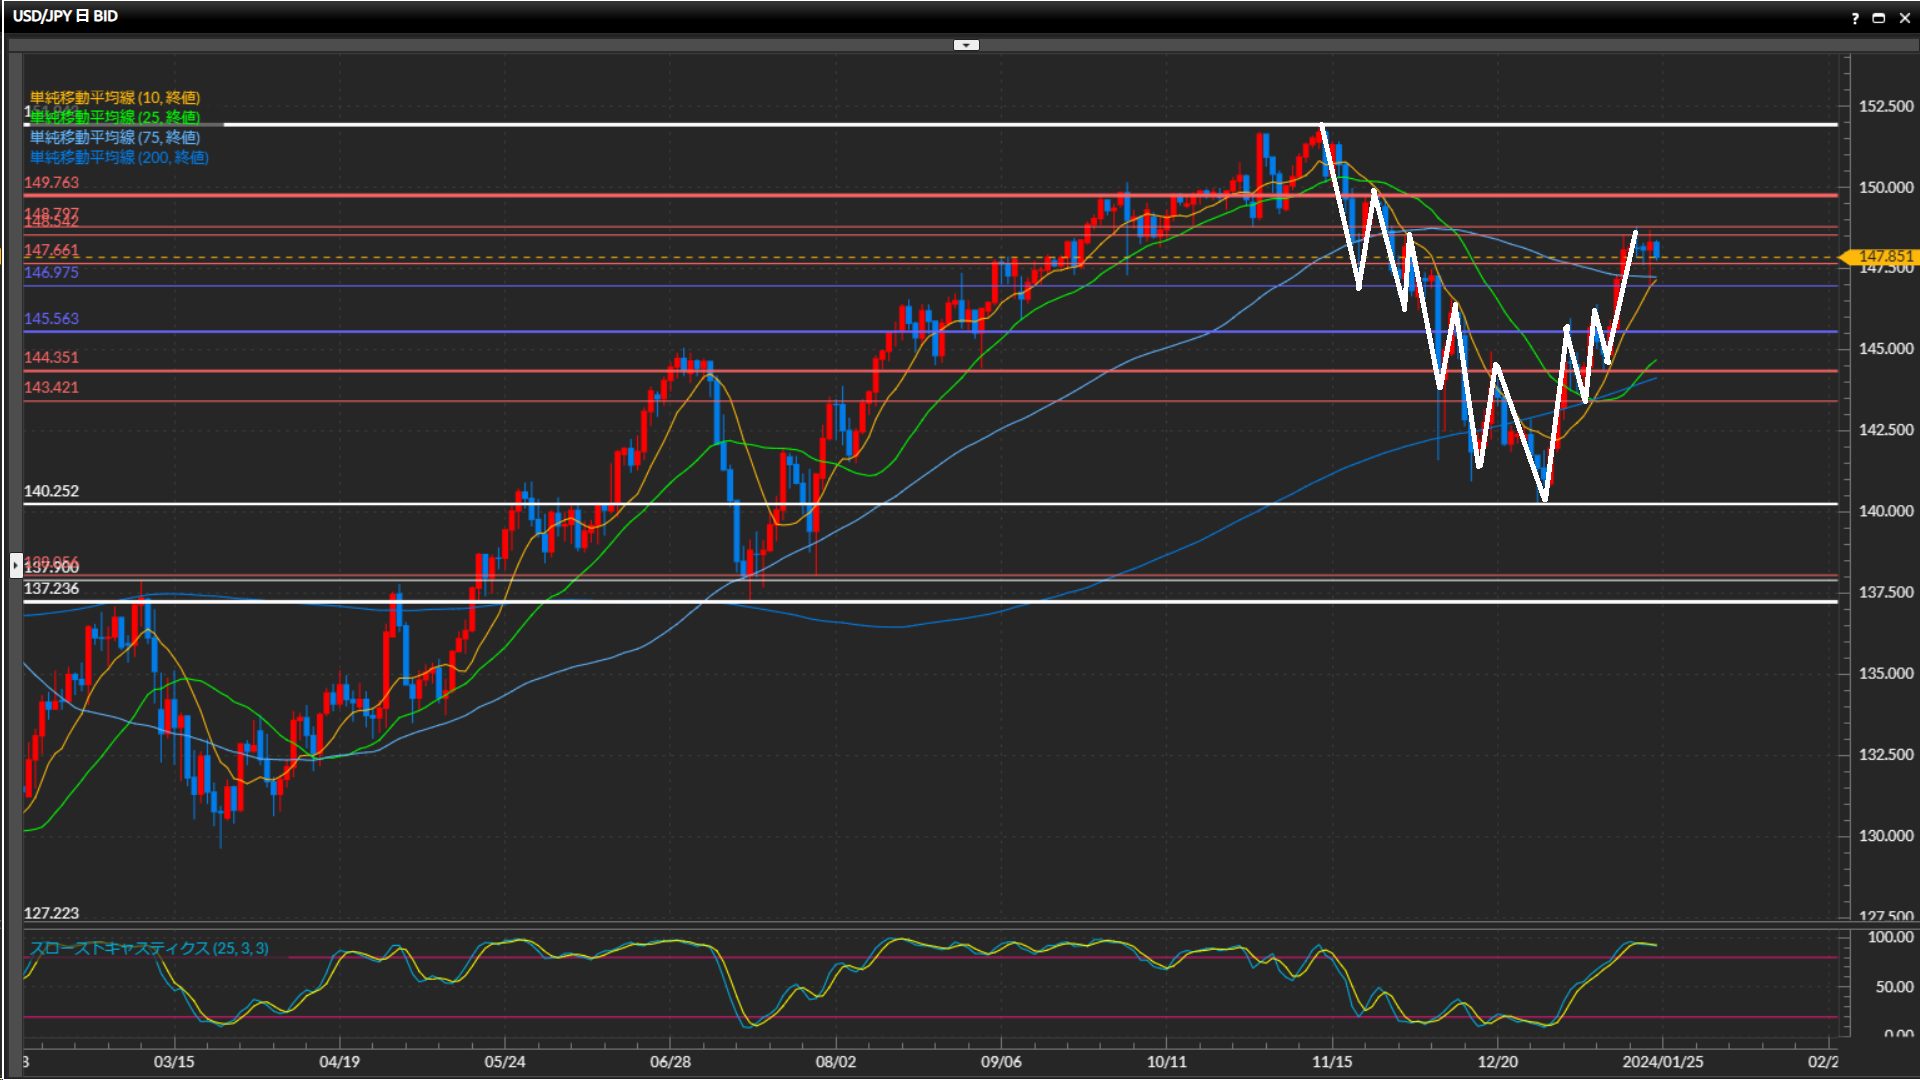The width and height of the screenshot is (1920, 1080).
Task: Maximize the USD/JPY chart window
Action: (x=1879, y=18)
